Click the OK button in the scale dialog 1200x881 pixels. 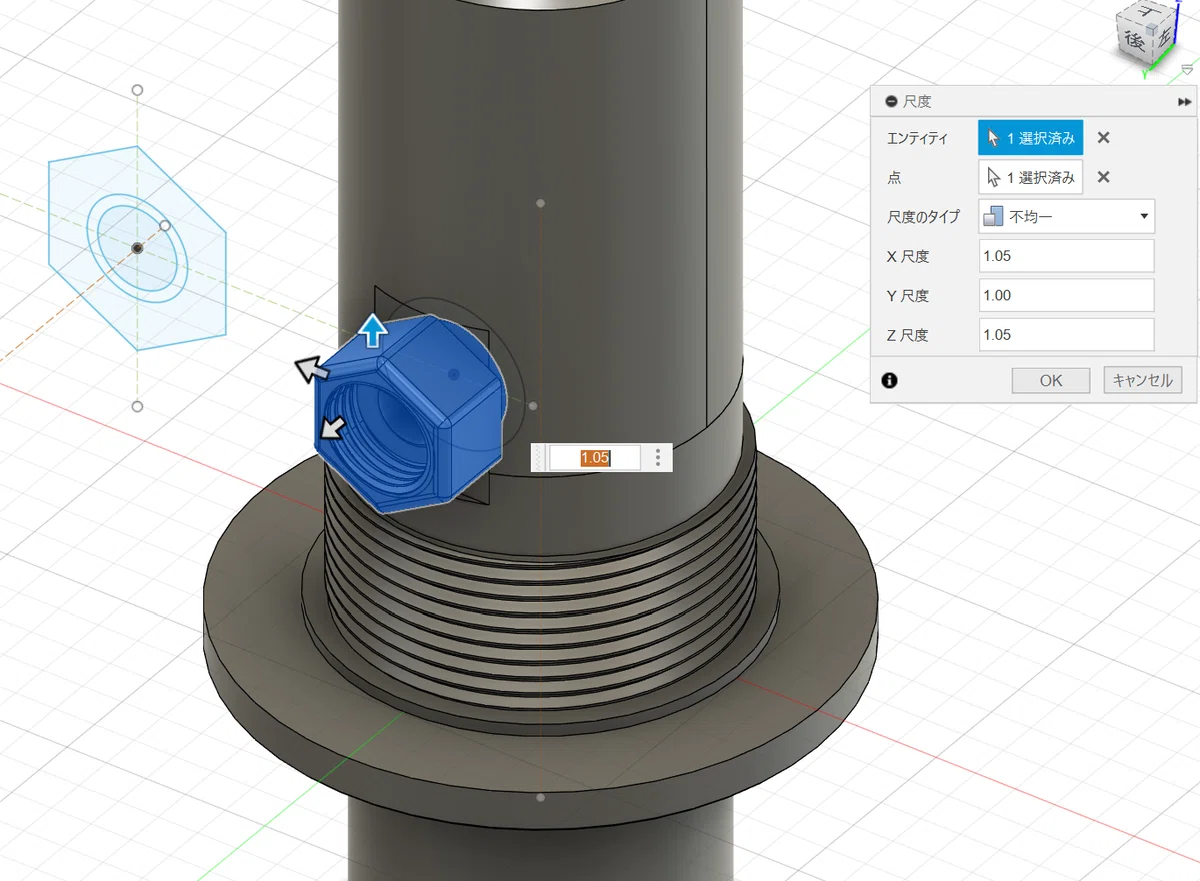click(1051, 380)
